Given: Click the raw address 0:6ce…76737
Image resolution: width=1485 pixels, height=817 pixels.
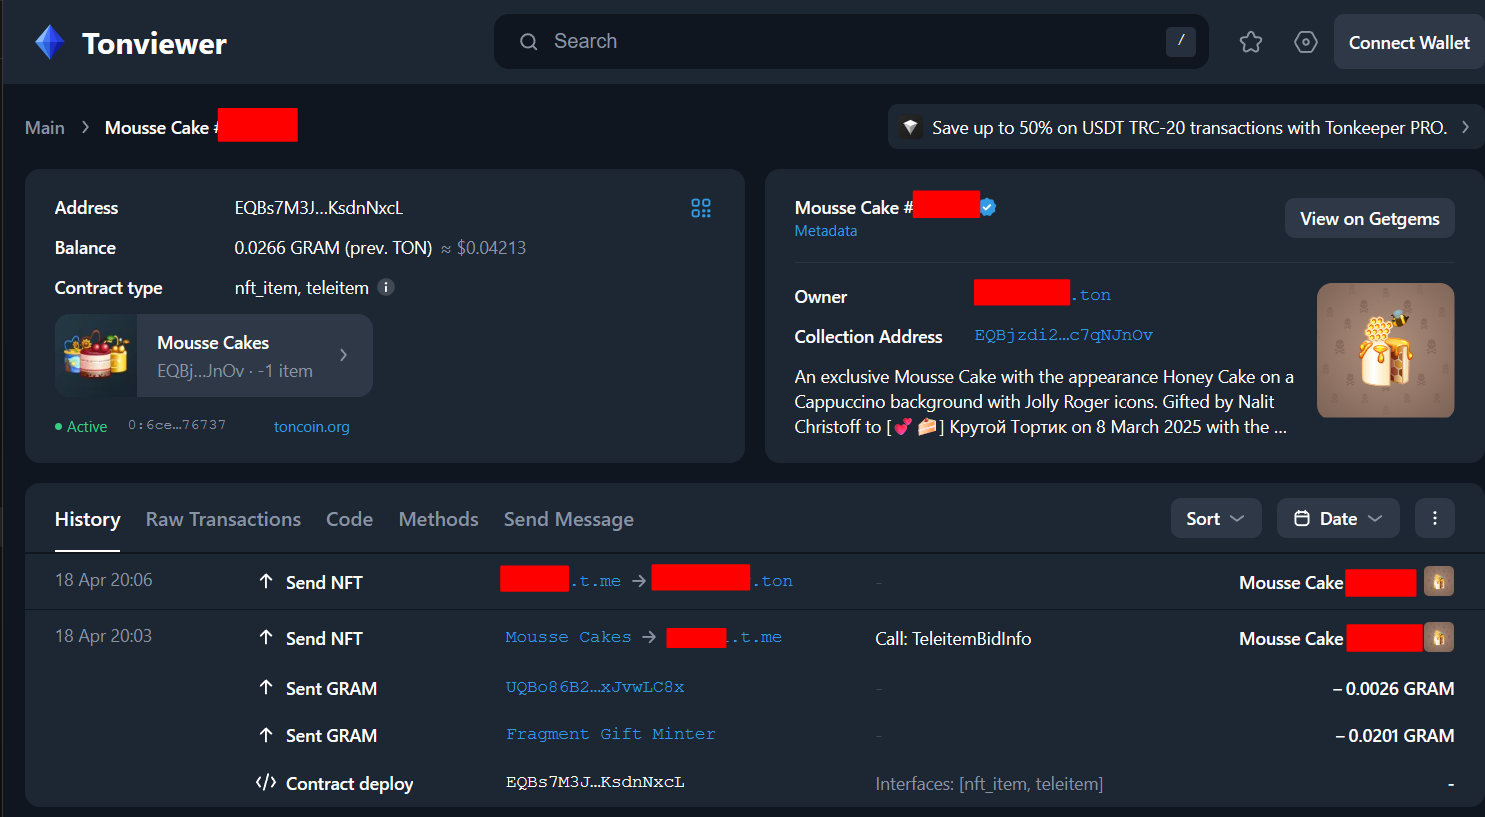Looking at the screenshot, I should pos(177,425).
